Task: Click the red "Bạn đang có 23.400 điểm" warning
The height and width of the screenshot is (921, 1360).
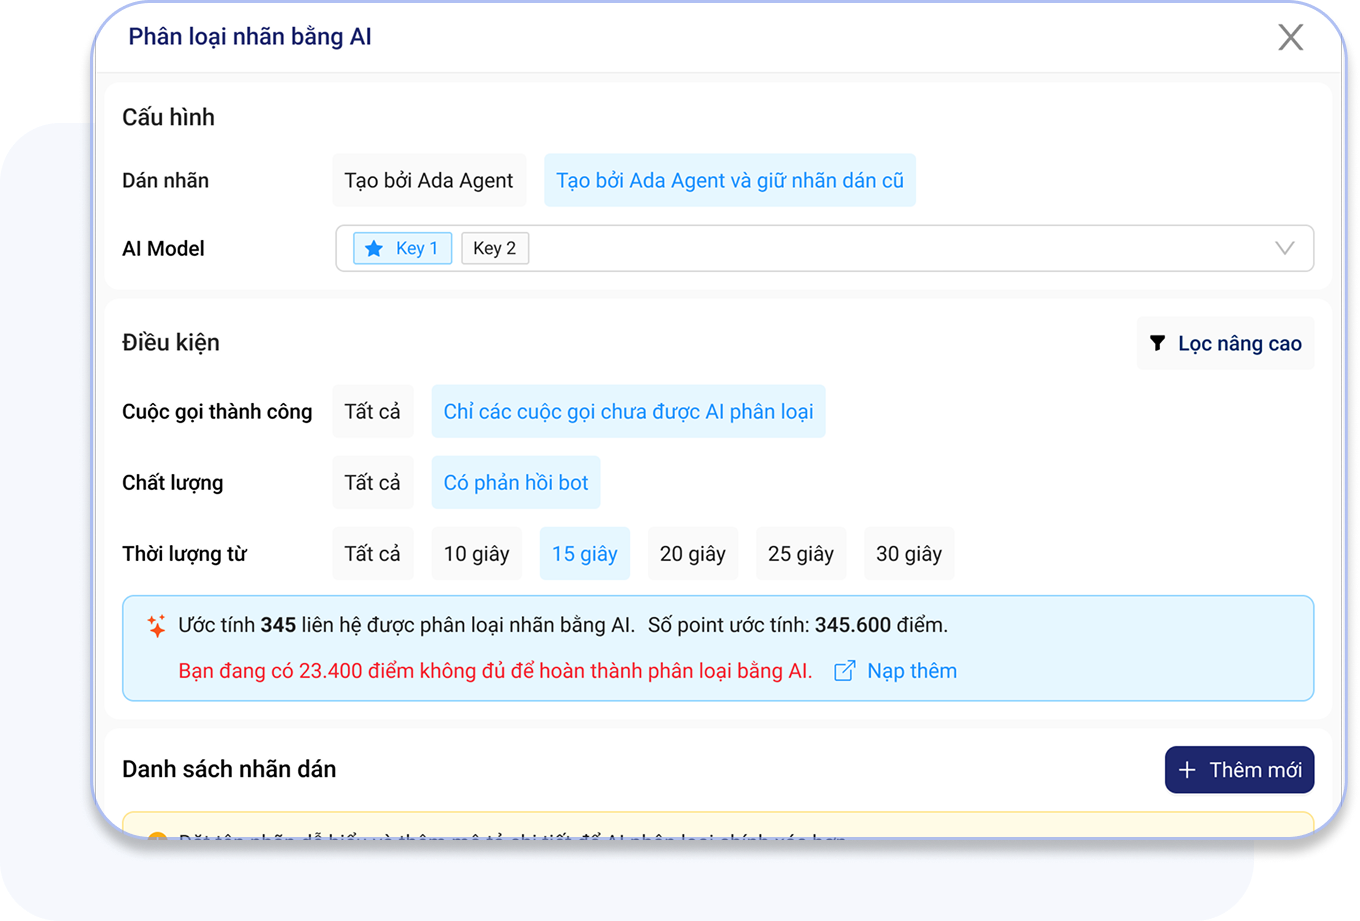Action: [495, 671]
